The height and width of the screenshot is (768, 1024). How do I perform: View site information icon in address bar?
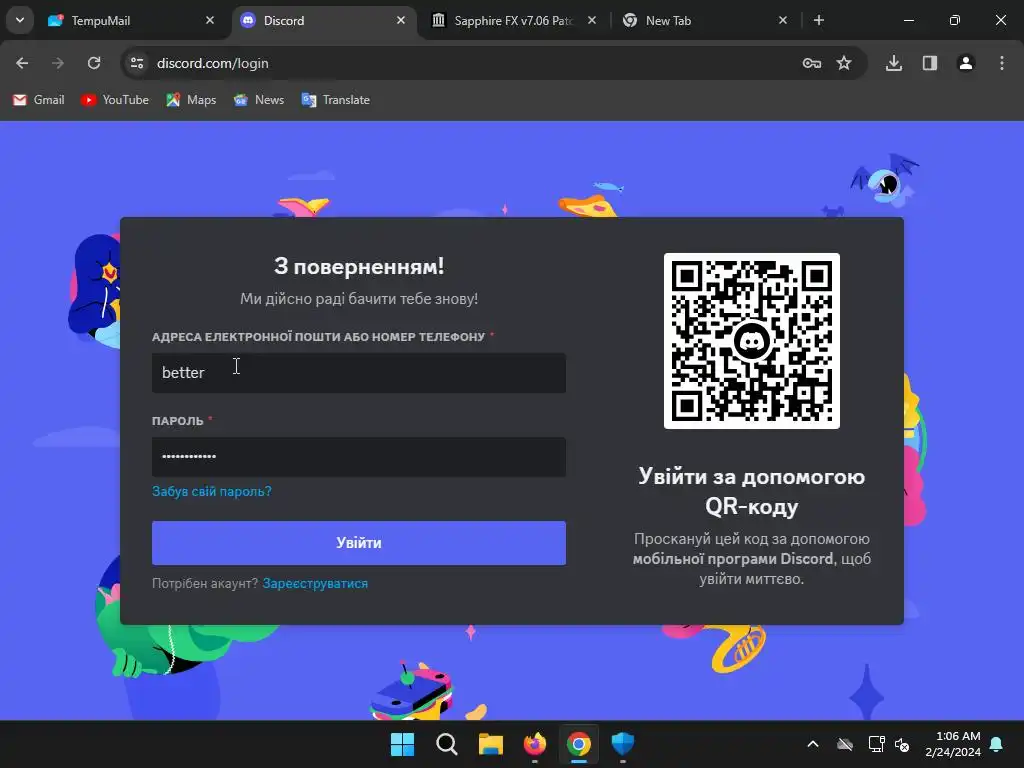click(137, 63)
